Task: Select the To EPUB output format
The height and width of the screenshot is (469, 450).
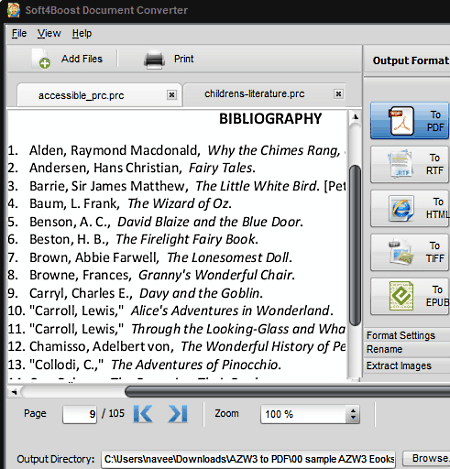Action: [x=410, y=296]
